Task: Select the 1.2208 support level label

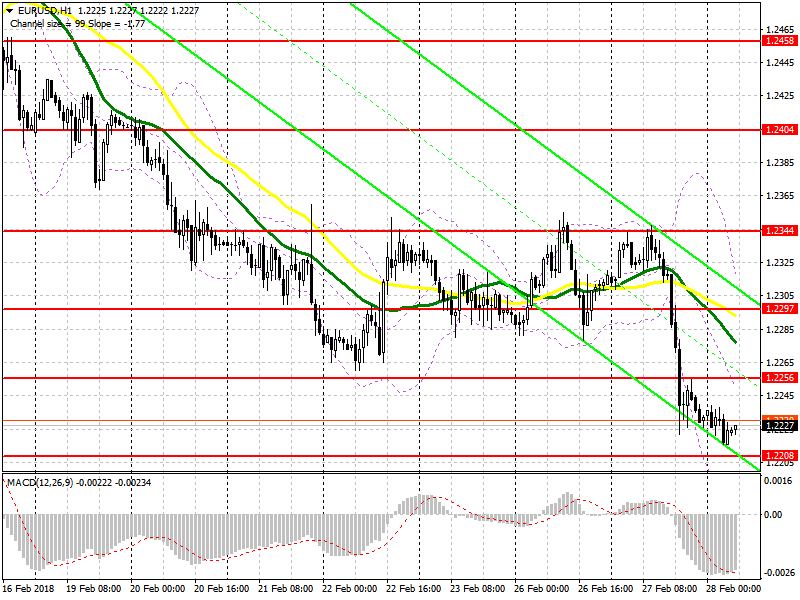Action: click(780, 456)
